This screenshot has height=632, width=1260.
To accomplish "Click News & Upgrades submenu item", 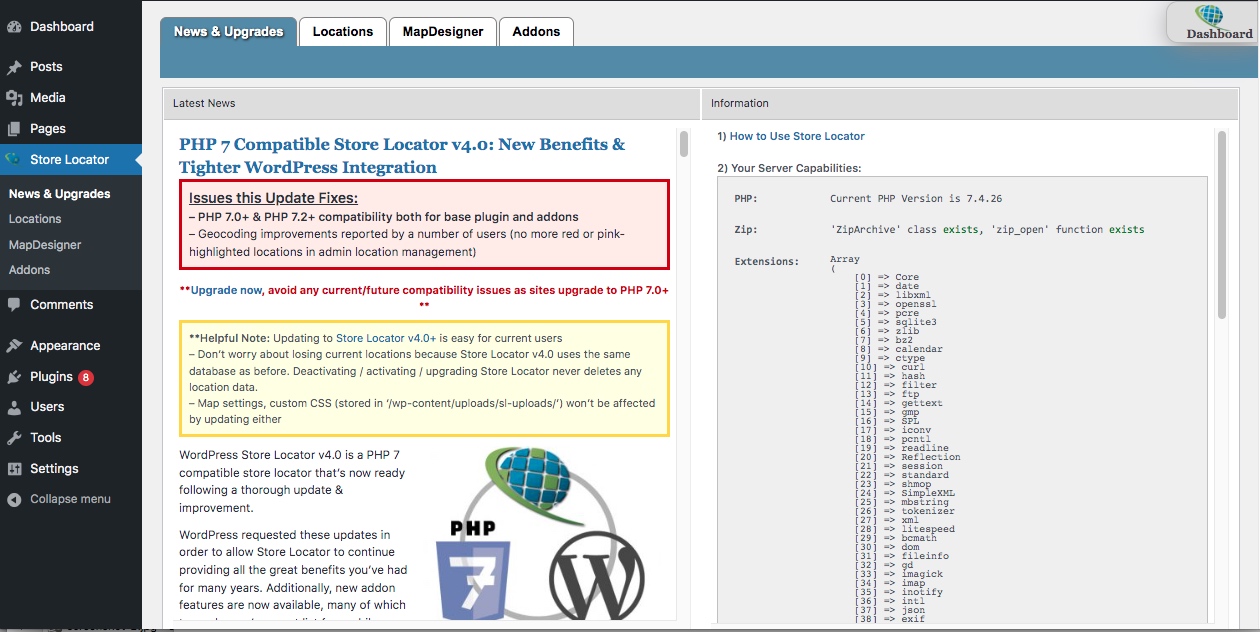I will point(60,194).
